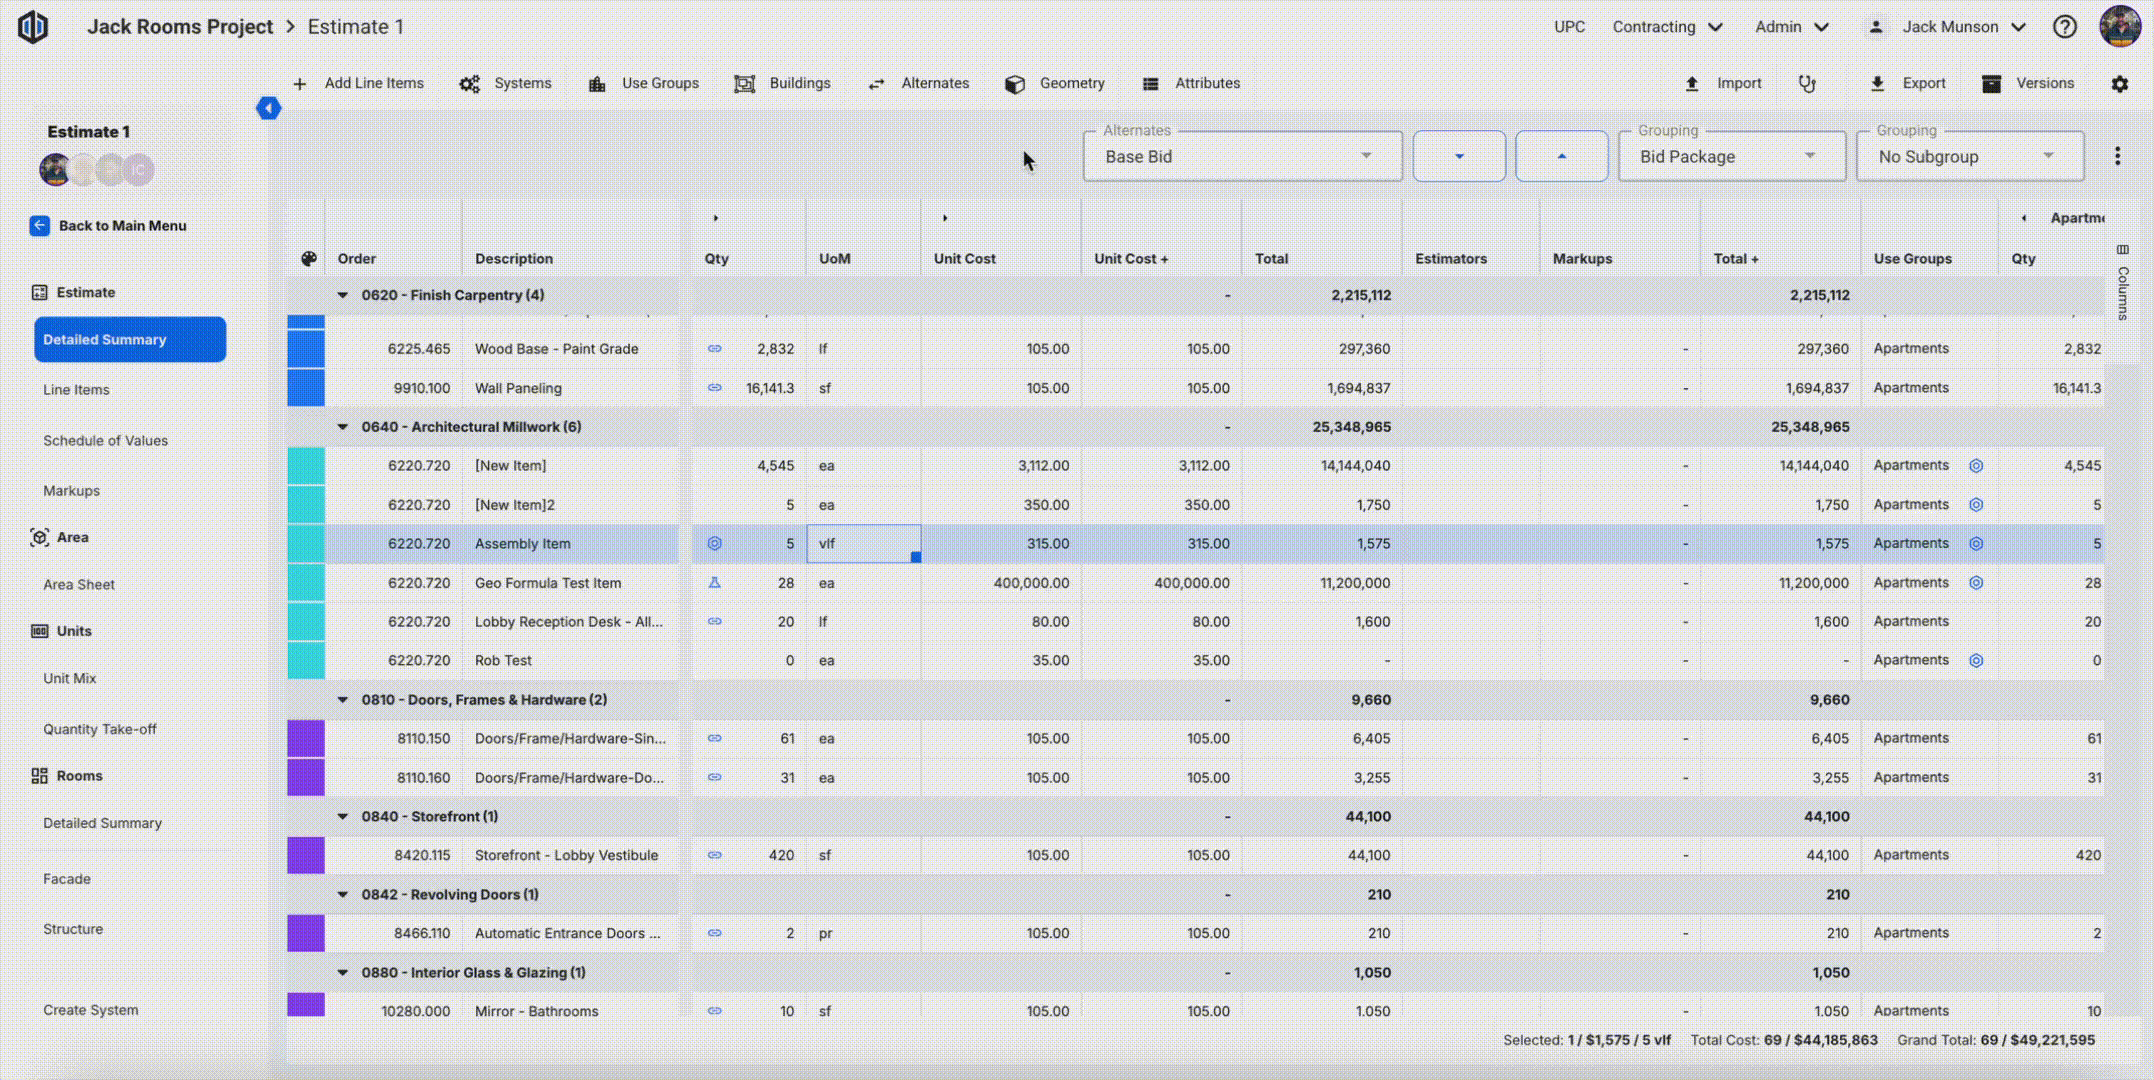Open the Bid Package grouping dropdown

coord(1730,157)
